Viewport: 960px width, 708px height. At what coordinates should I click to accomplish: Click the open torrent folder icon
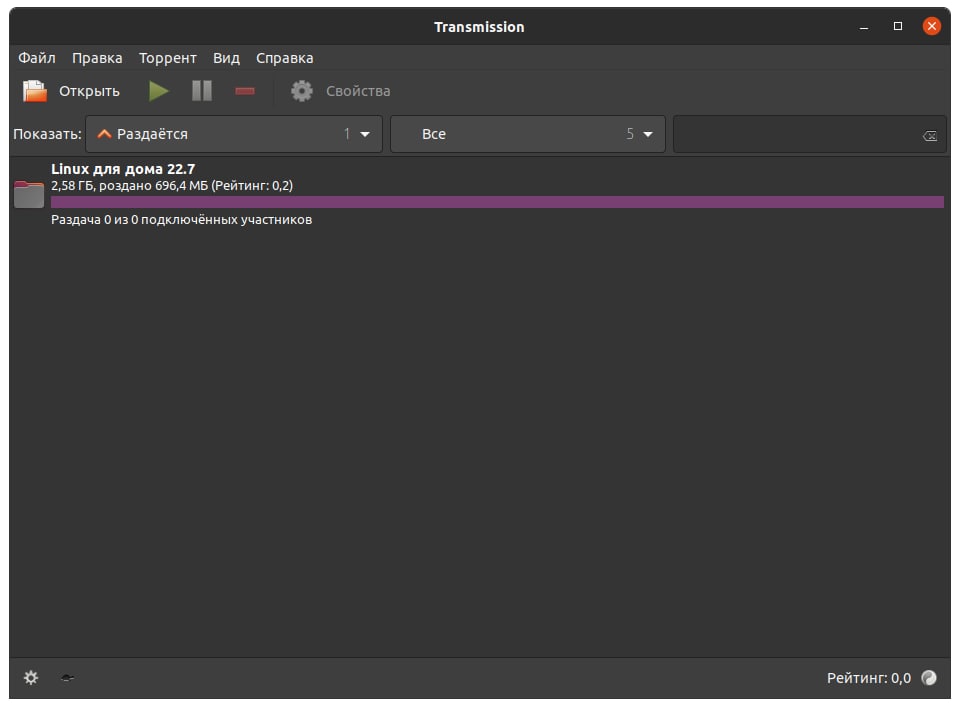point(35,91)
